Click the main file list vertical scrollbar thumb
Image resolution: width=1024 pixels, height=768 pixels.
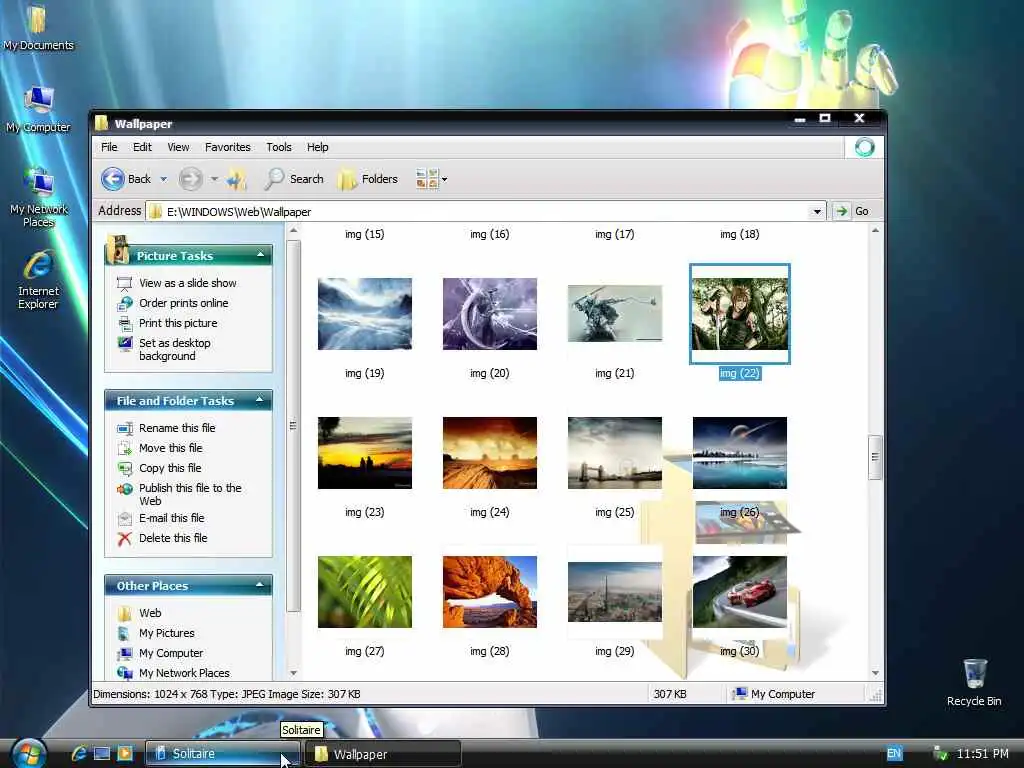point(875,457)
